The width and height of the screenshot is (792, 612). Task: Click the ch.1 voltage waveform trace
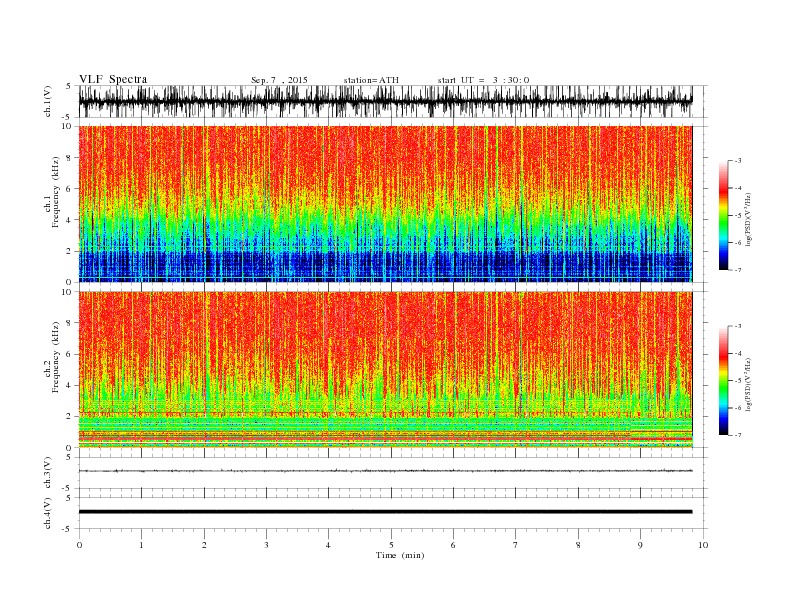(385, 101)
